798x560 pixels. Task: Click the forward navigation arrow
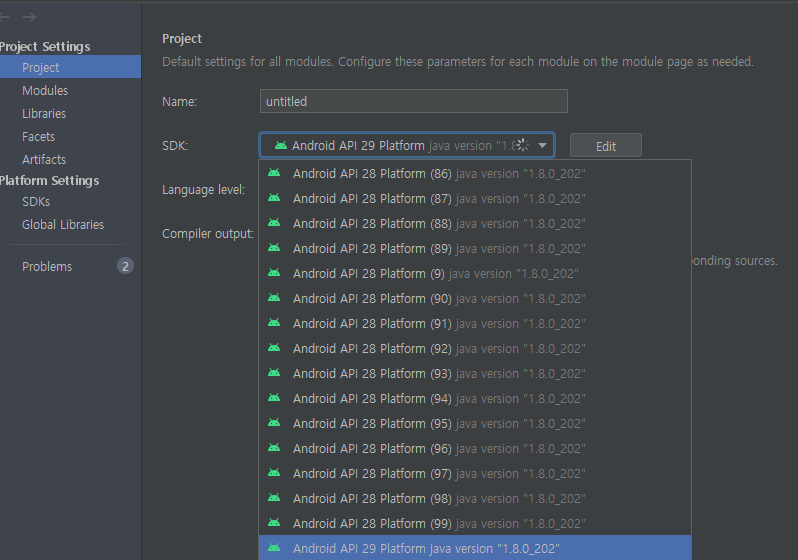point(30,17)
